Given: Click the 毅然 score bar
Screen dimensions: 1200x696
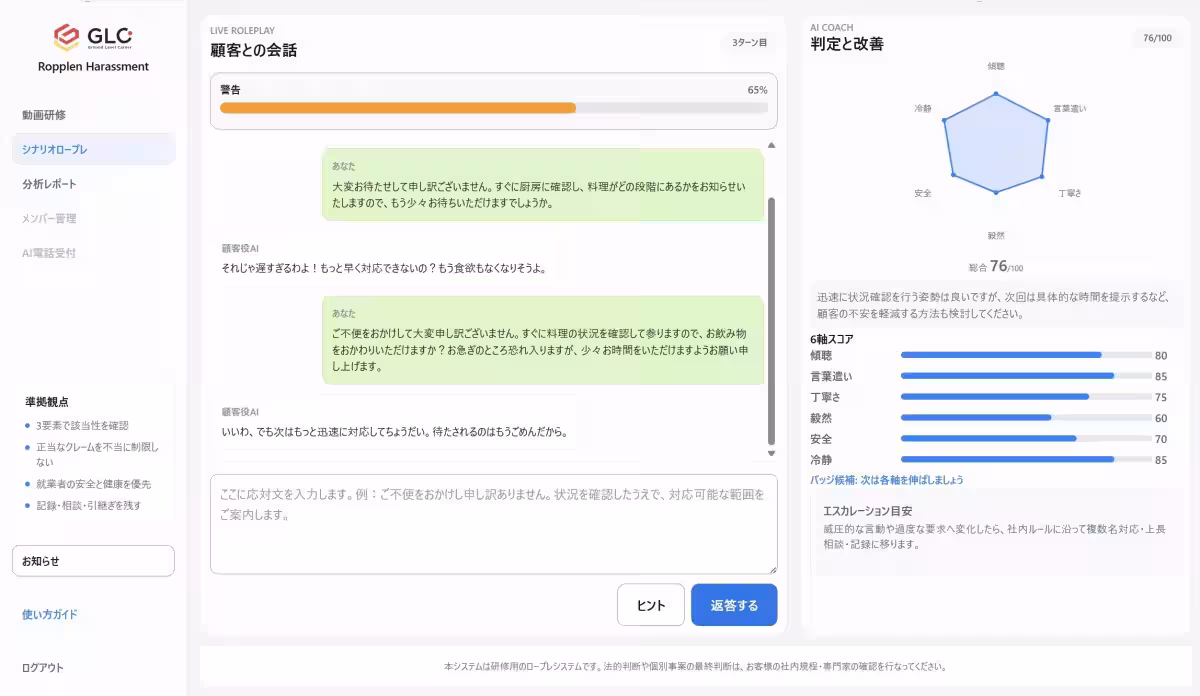Looking at the screenshot, I should point(1026,418).
